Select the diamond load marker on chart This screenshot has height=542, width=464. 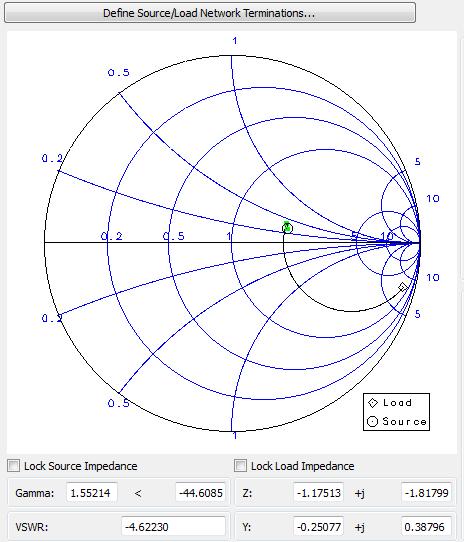point(402,287)
